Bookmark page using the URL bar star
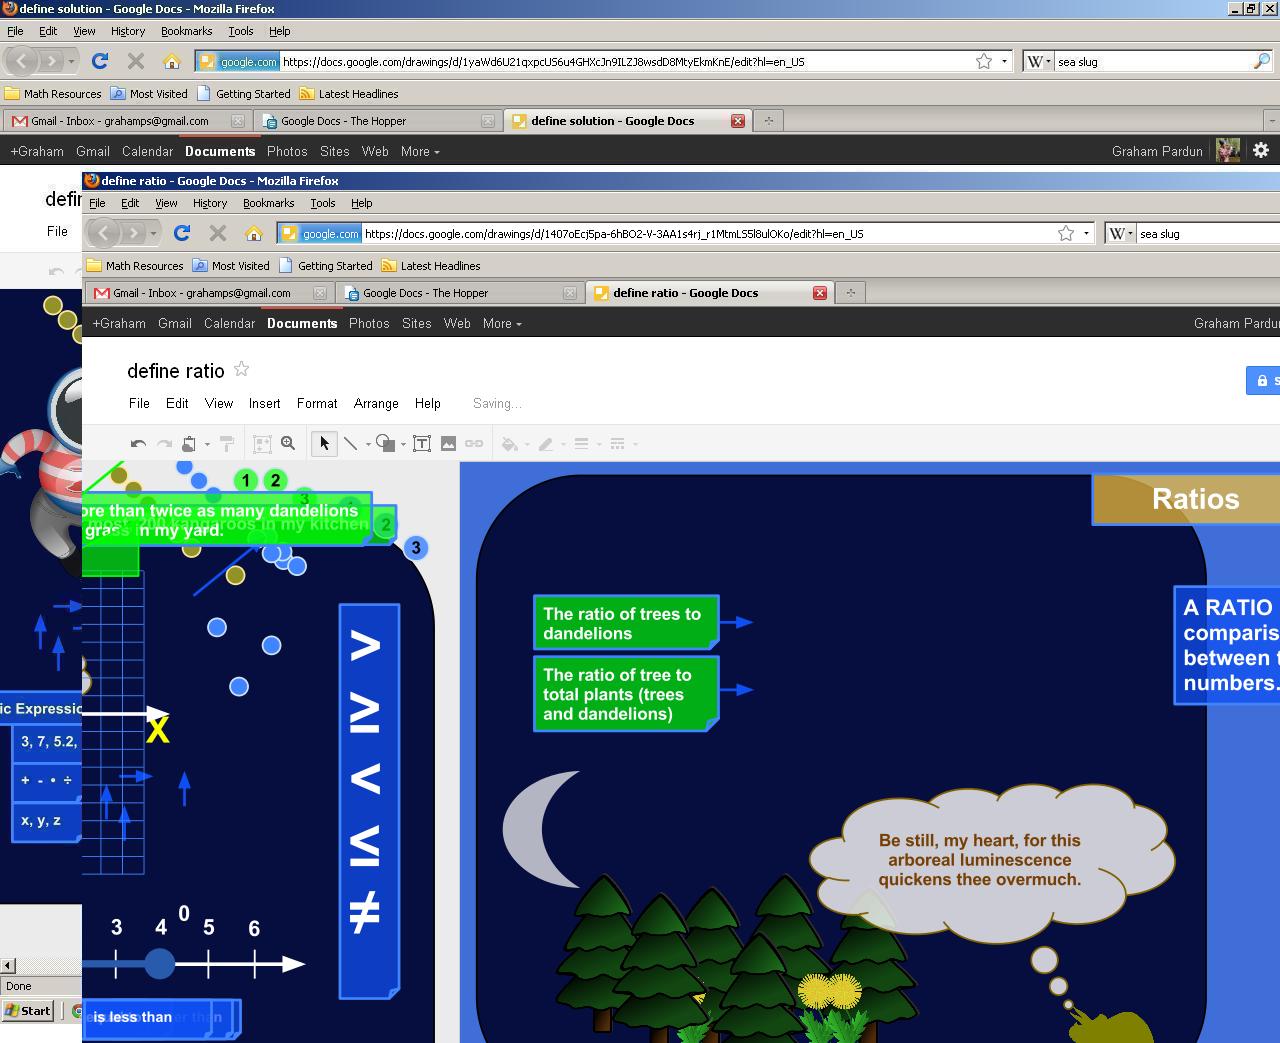This screenshot has height=1043, width=1280. 1066,233
